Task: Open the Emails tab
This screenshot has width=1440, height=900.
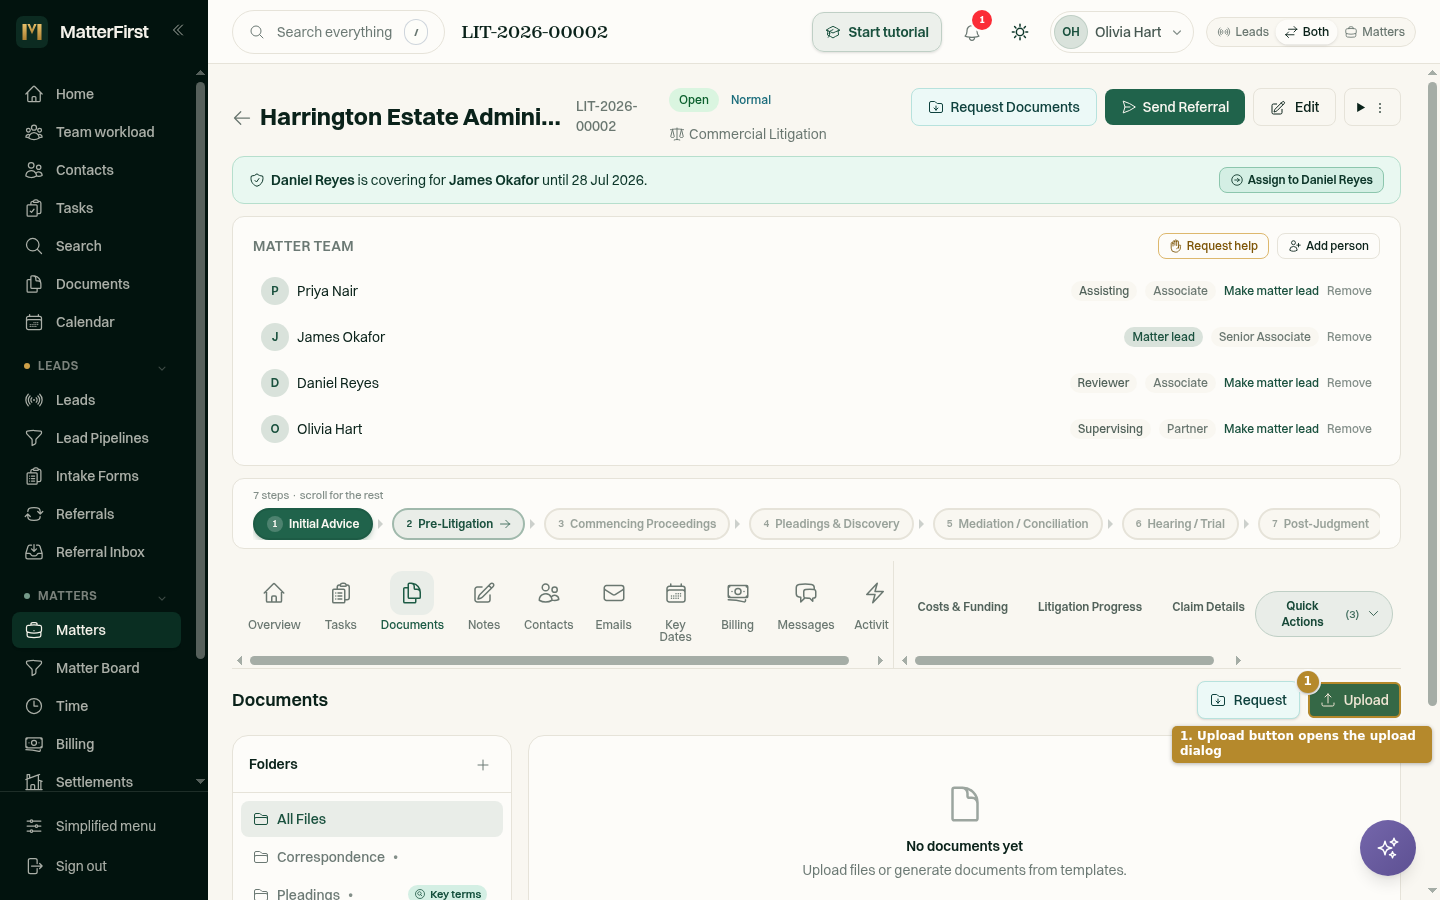Action: coord(614,606)
